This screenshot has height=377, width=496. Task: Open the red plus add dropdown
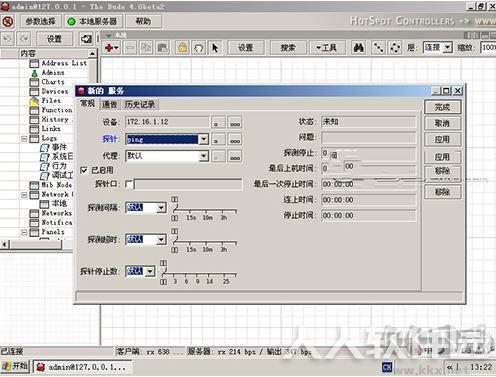tap(112, 48)
